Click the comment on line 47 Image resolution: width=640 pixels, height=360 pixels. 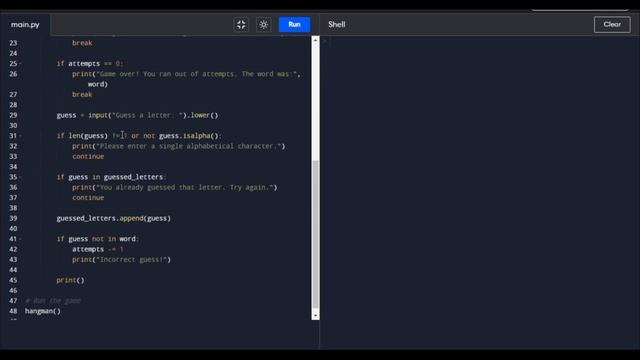pos(53,301)
